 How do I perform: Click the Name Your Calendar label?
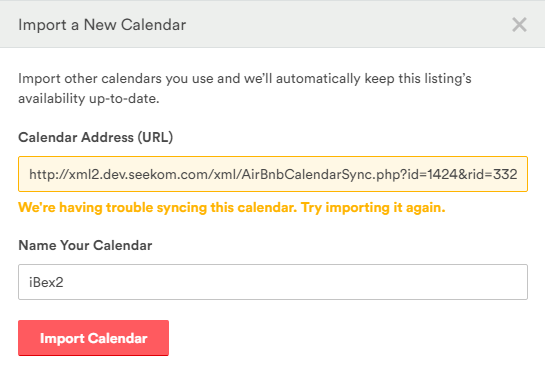(85, 245)
